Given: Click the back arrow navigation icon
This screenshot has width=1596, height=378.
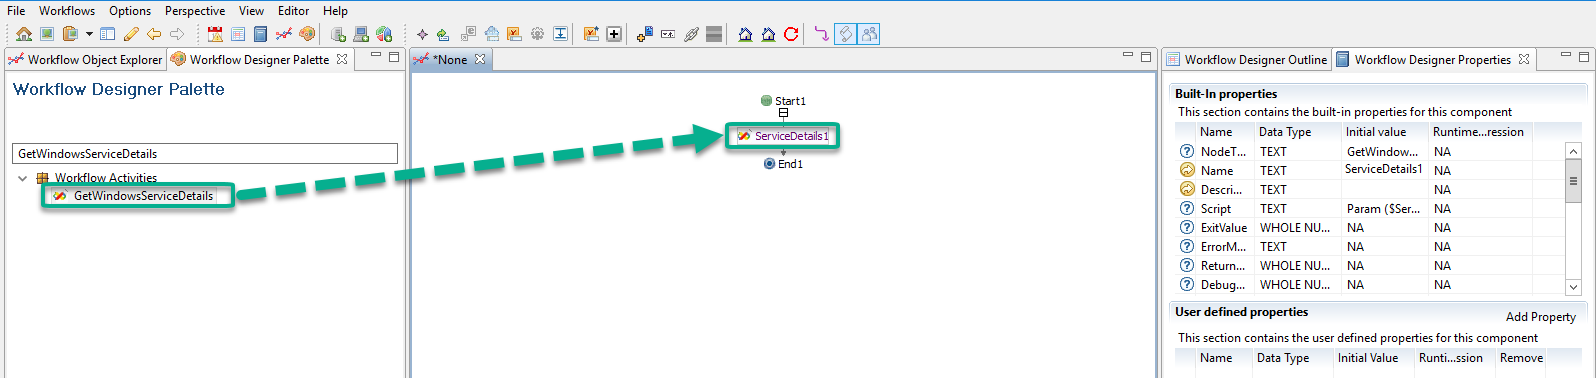Looking at the screenshot, I should 154,34.
